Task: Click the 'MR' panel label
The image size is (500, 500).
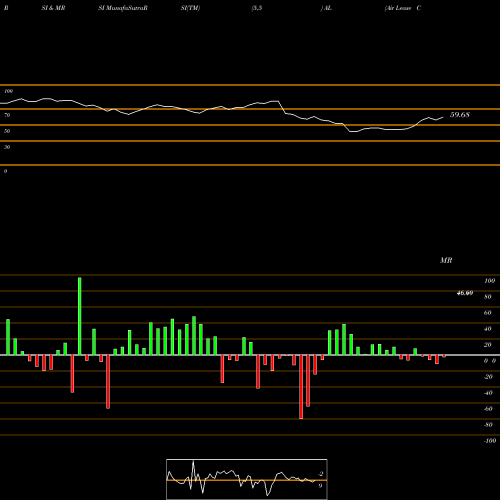Action: [x=446, y=260]
